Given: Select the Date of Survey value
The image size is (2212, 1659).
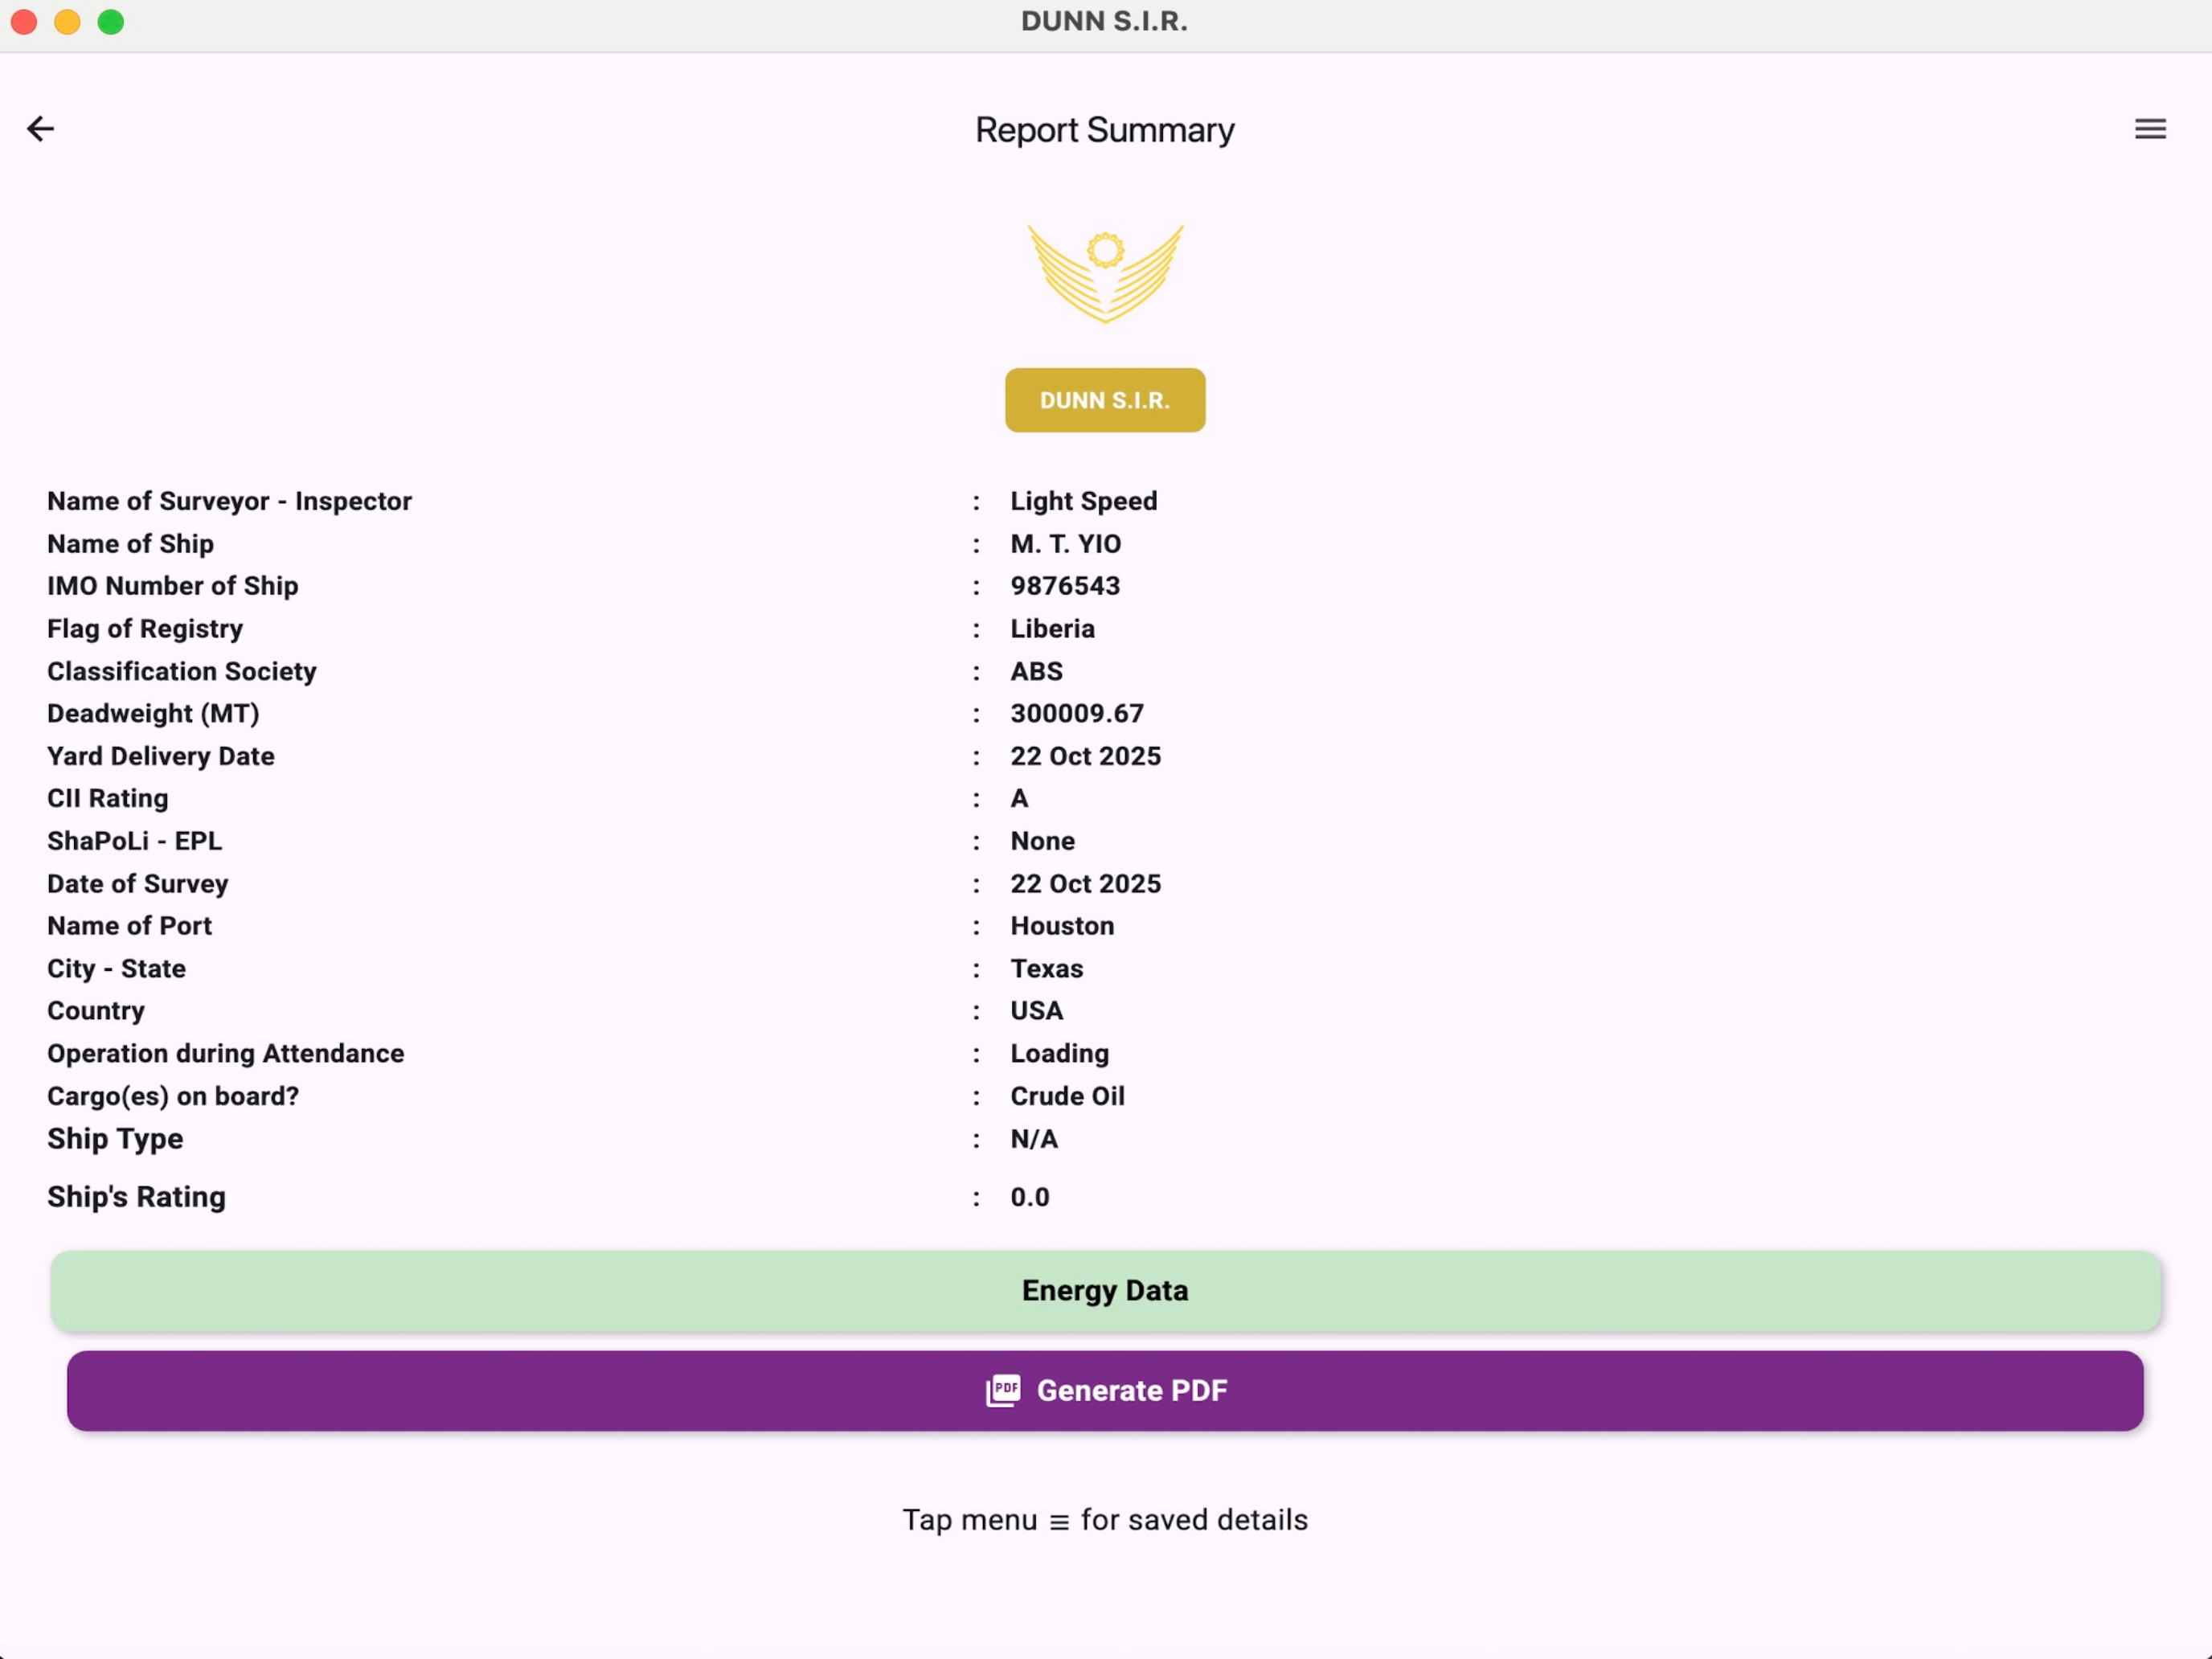Looking at the screenshot, I should 1085,884.
